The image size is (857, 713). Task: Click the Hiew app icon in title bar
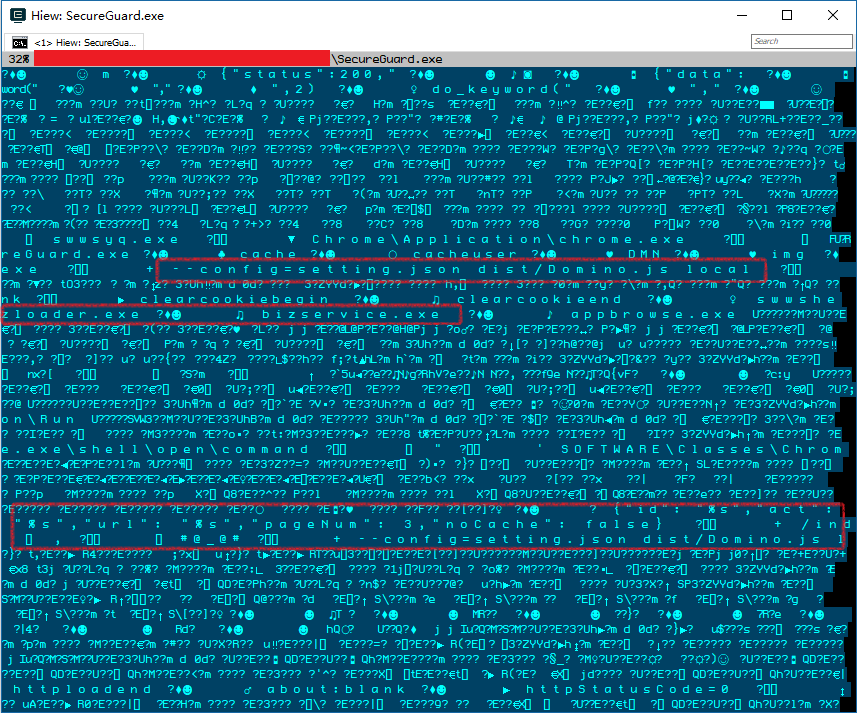[17, 15]
